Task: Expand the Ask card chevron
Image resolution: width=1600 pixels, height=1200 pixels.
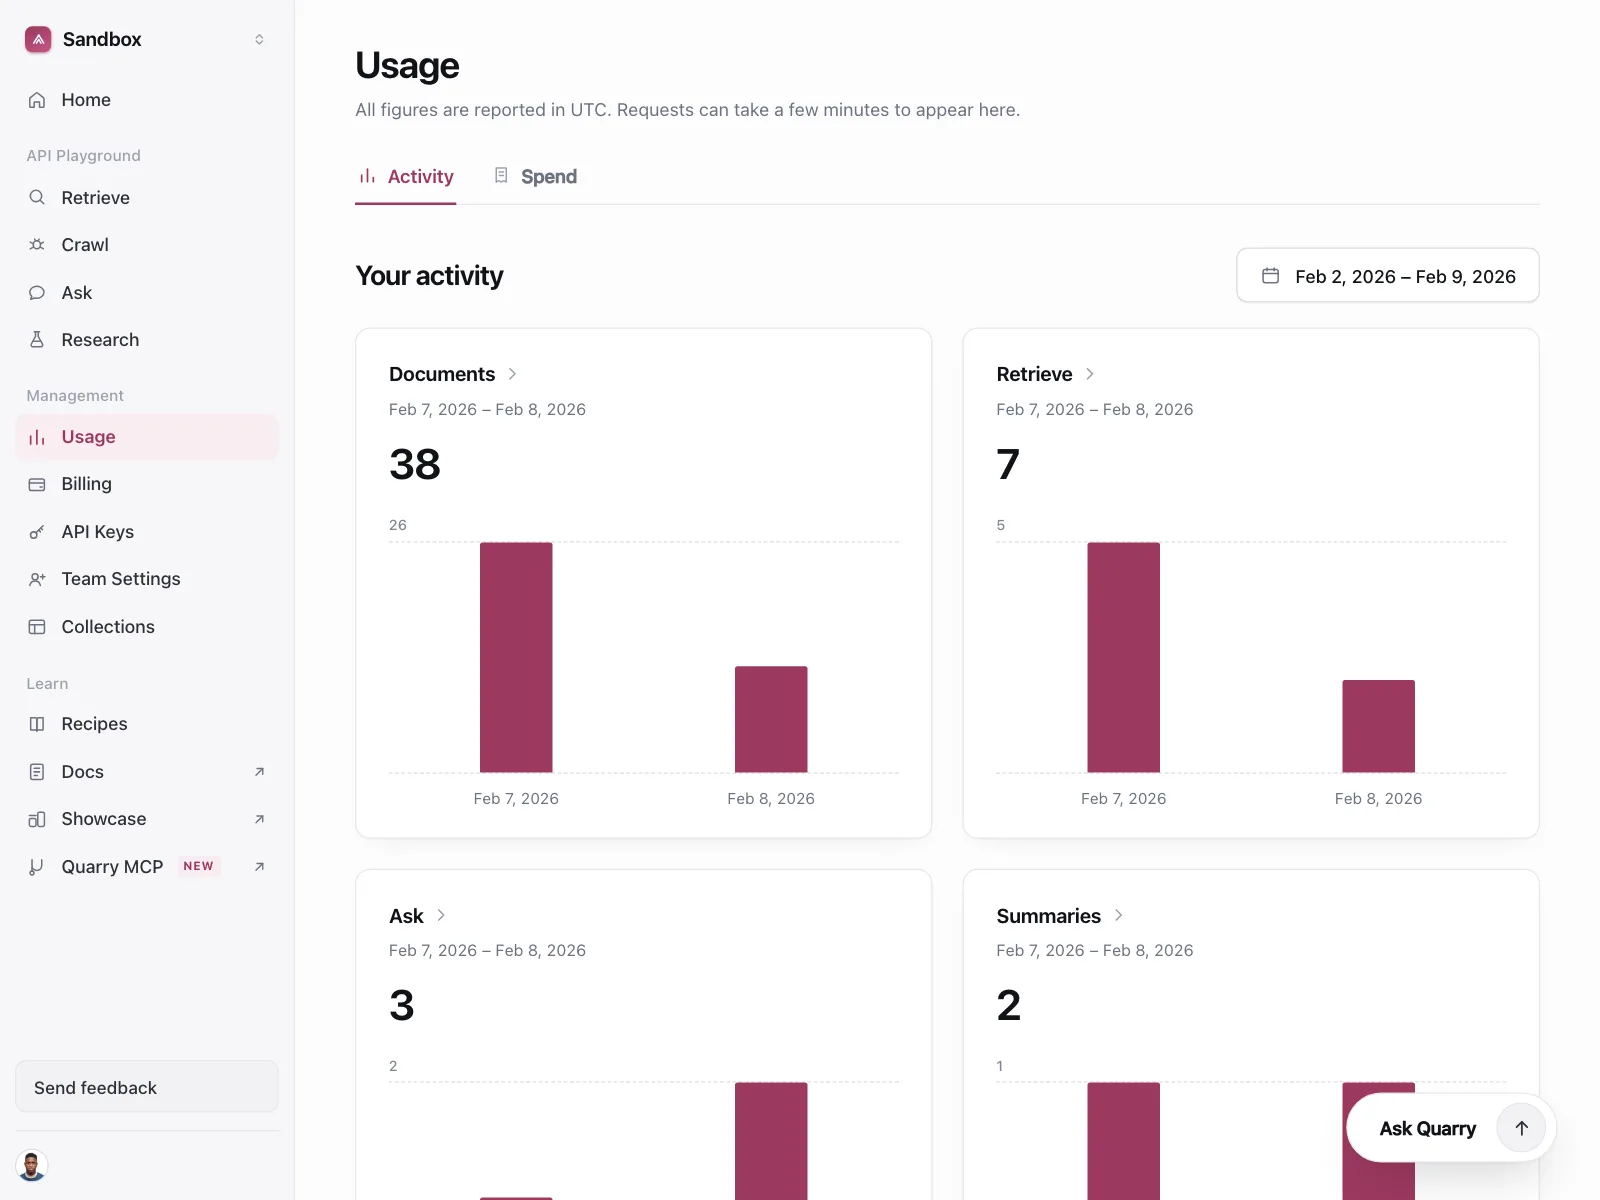Action: (441, 915)
